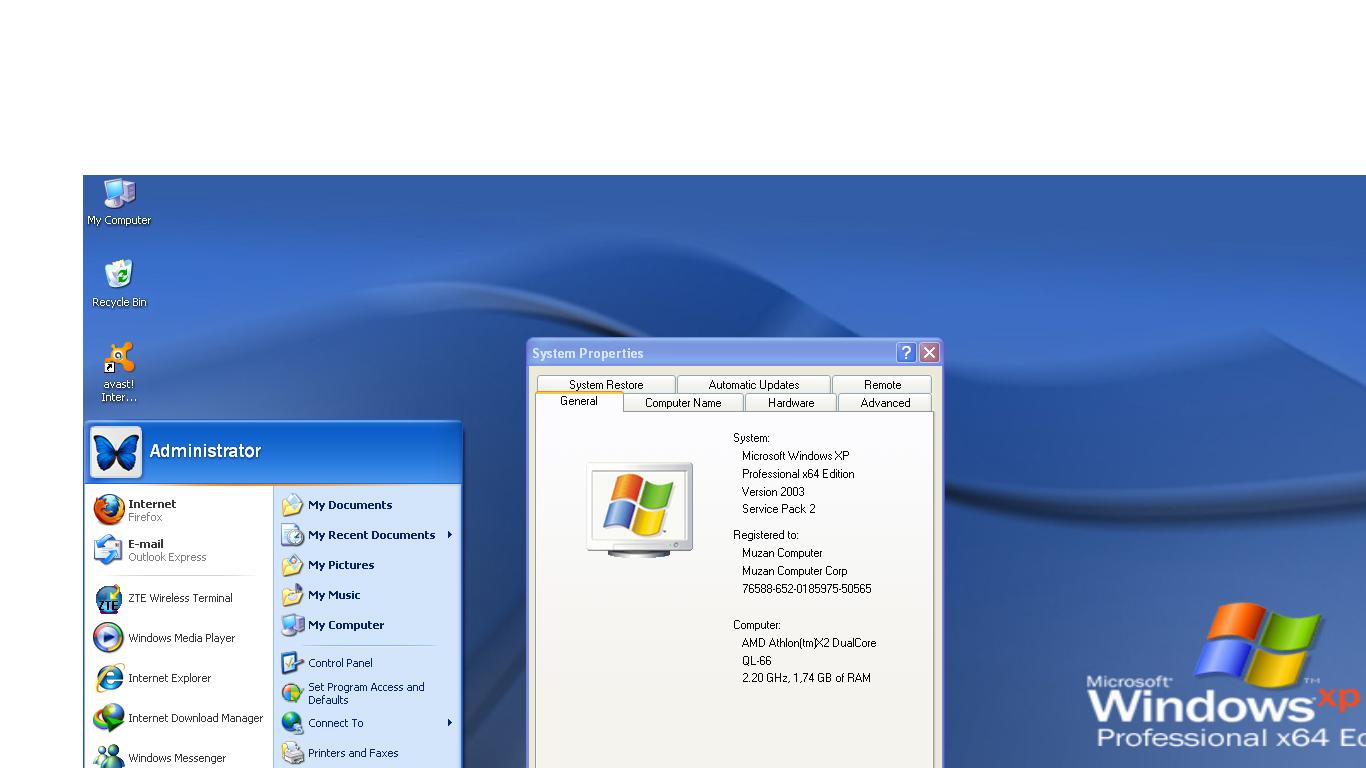Expand the Connect To submenu arrow

[450, 723]
